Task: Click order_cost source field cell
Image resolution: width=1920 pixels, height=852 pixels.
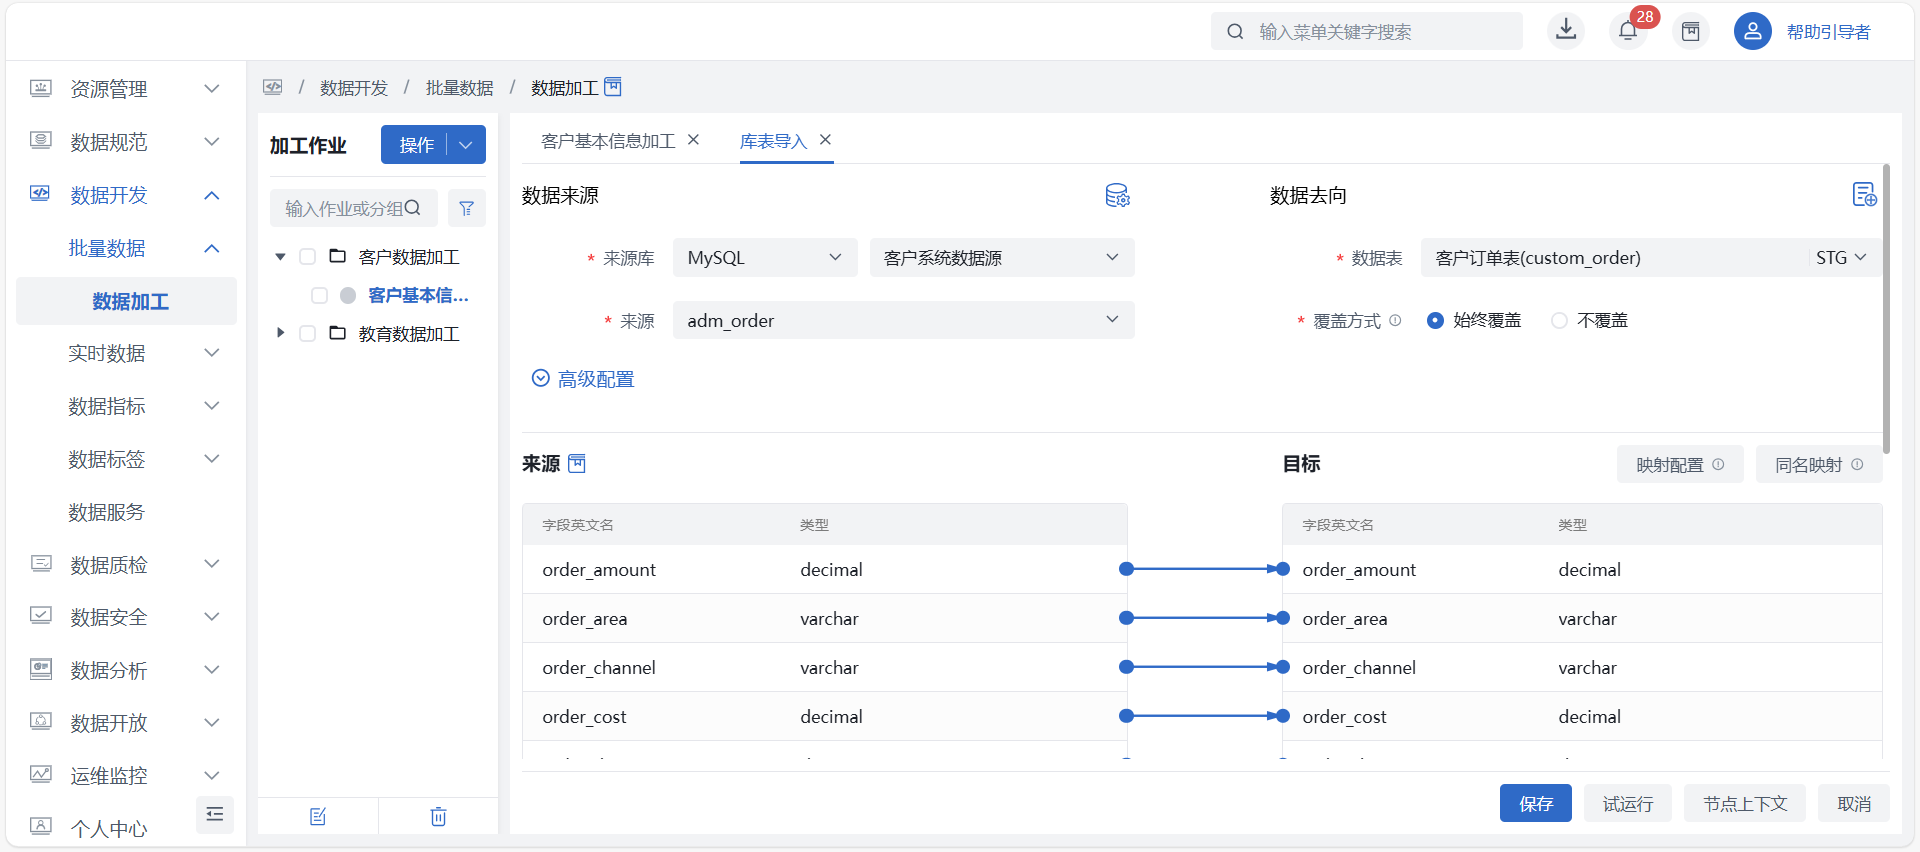Action: (584, 716)
